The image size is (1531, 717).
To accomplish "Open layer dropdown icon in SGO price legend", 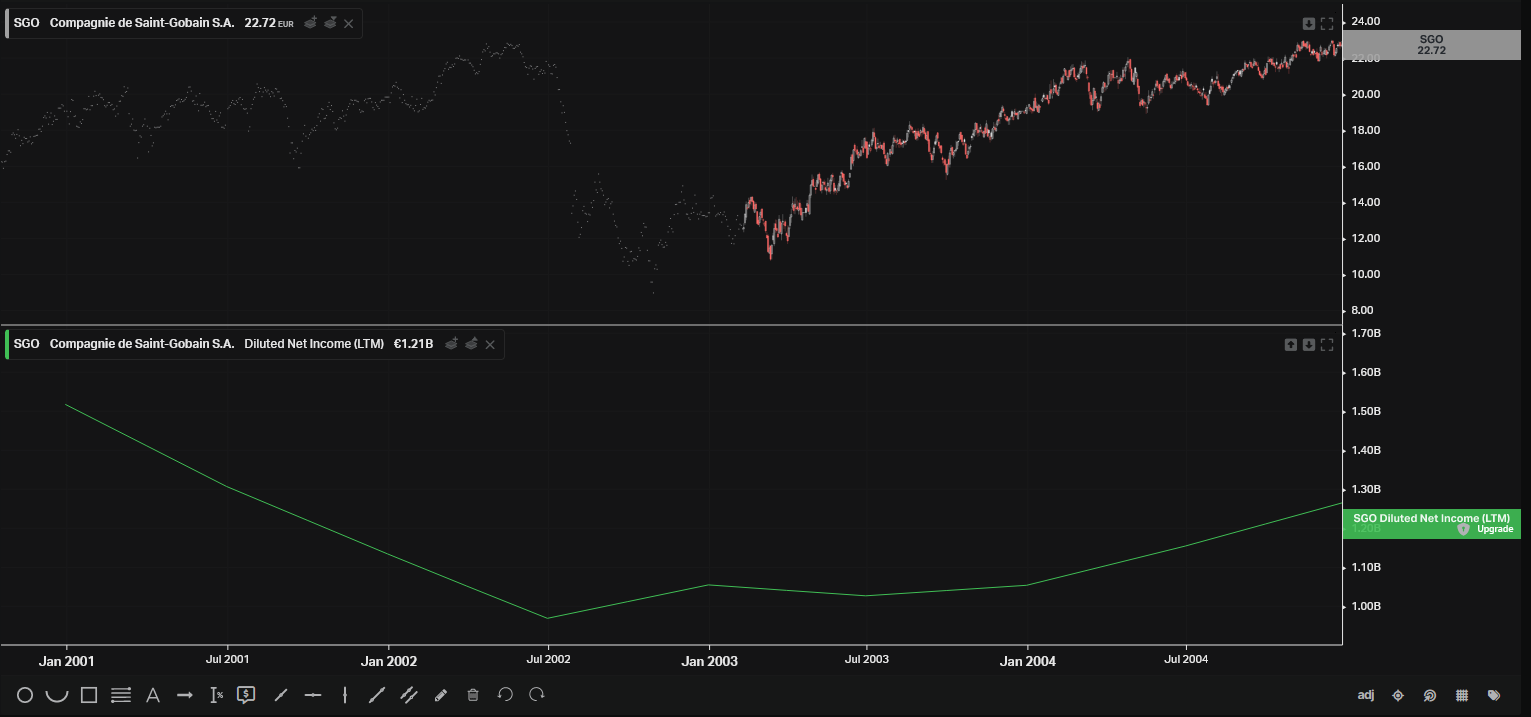I will [330, 23].
